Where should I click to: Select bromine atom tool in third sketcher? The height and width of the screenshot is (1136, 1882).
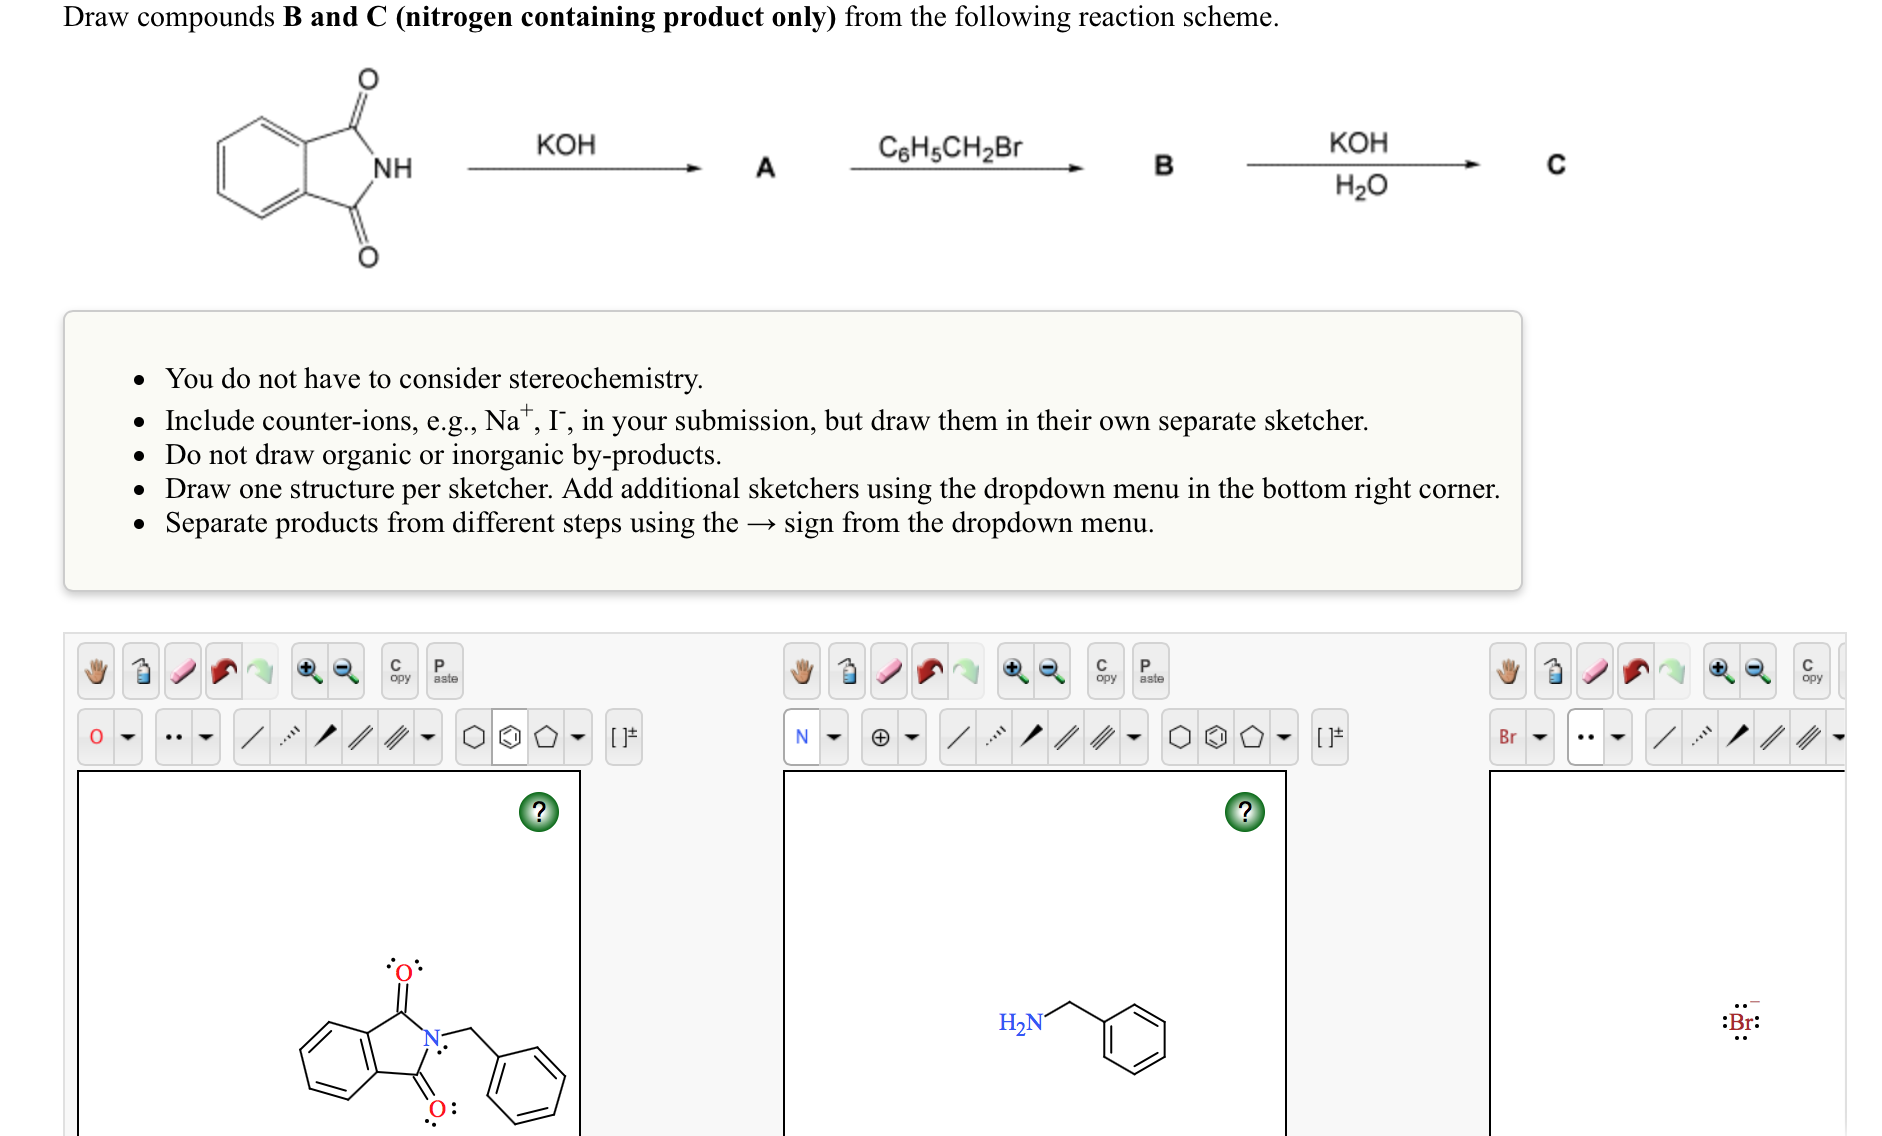tap(1508, 737)
